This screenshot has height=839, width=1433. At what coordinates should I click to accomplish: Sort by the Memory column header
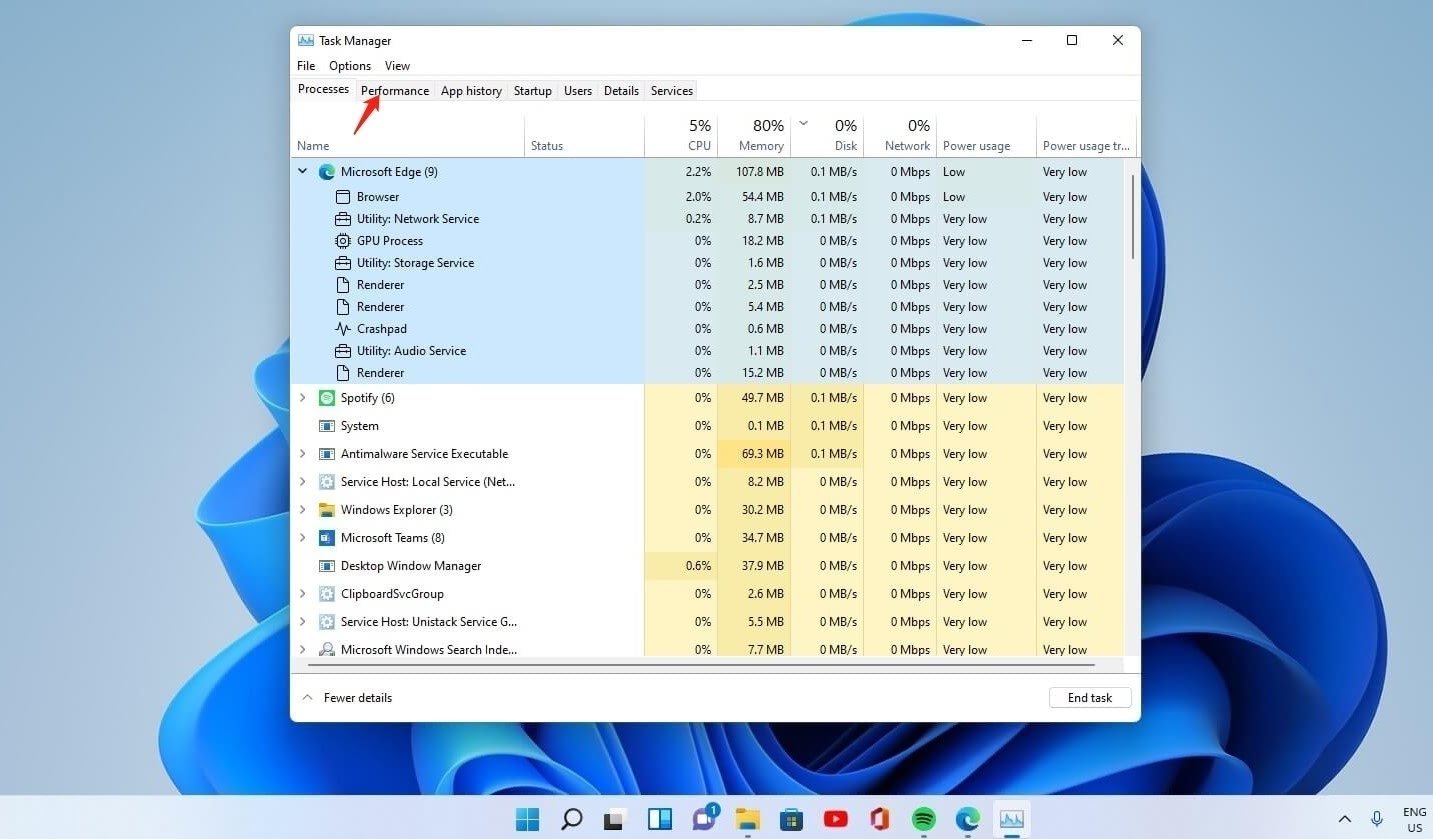coord(754,135)
